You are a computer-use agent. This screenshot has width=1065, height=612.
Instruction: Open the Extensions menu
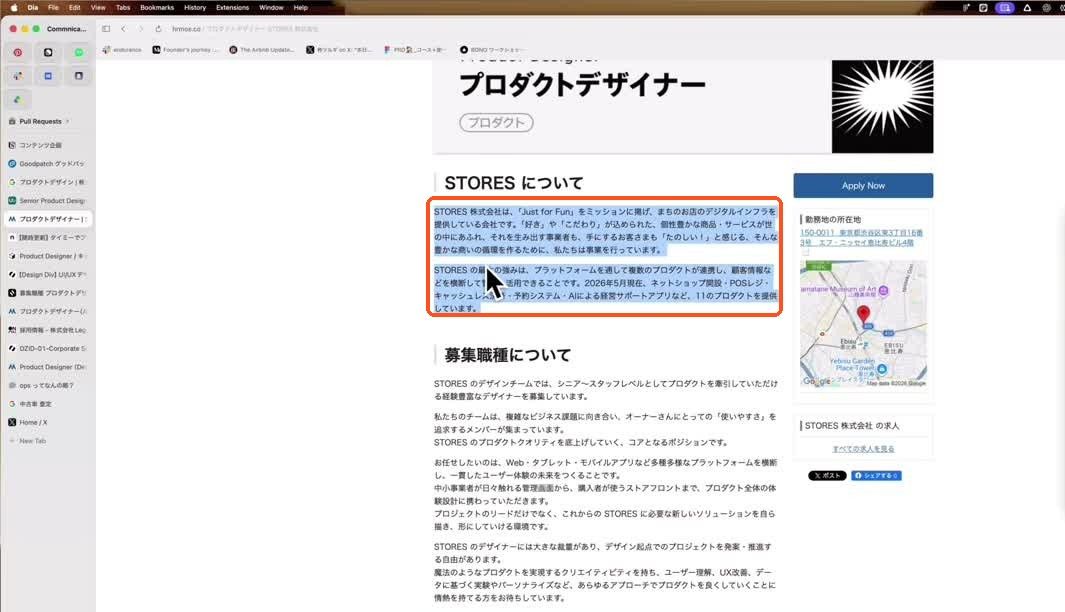(x=232, y=7)
